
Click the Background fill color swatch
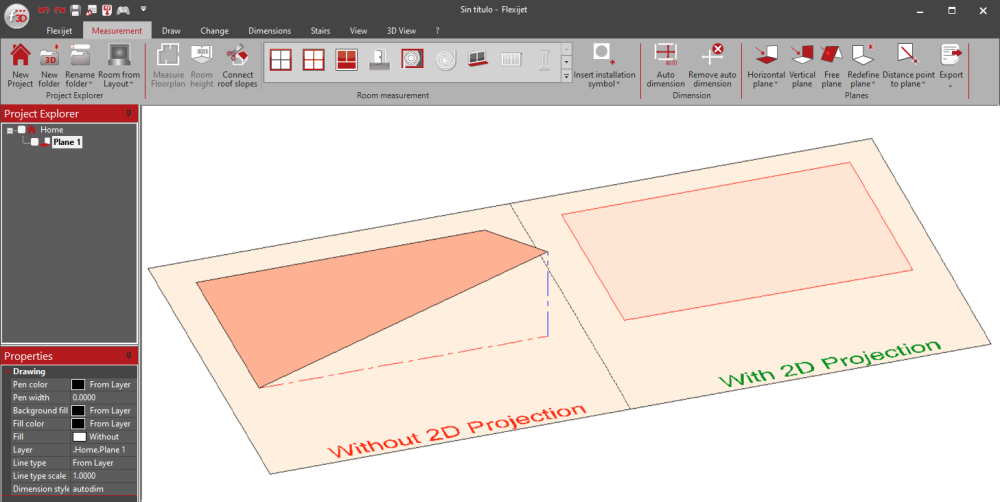click(78, 411)
